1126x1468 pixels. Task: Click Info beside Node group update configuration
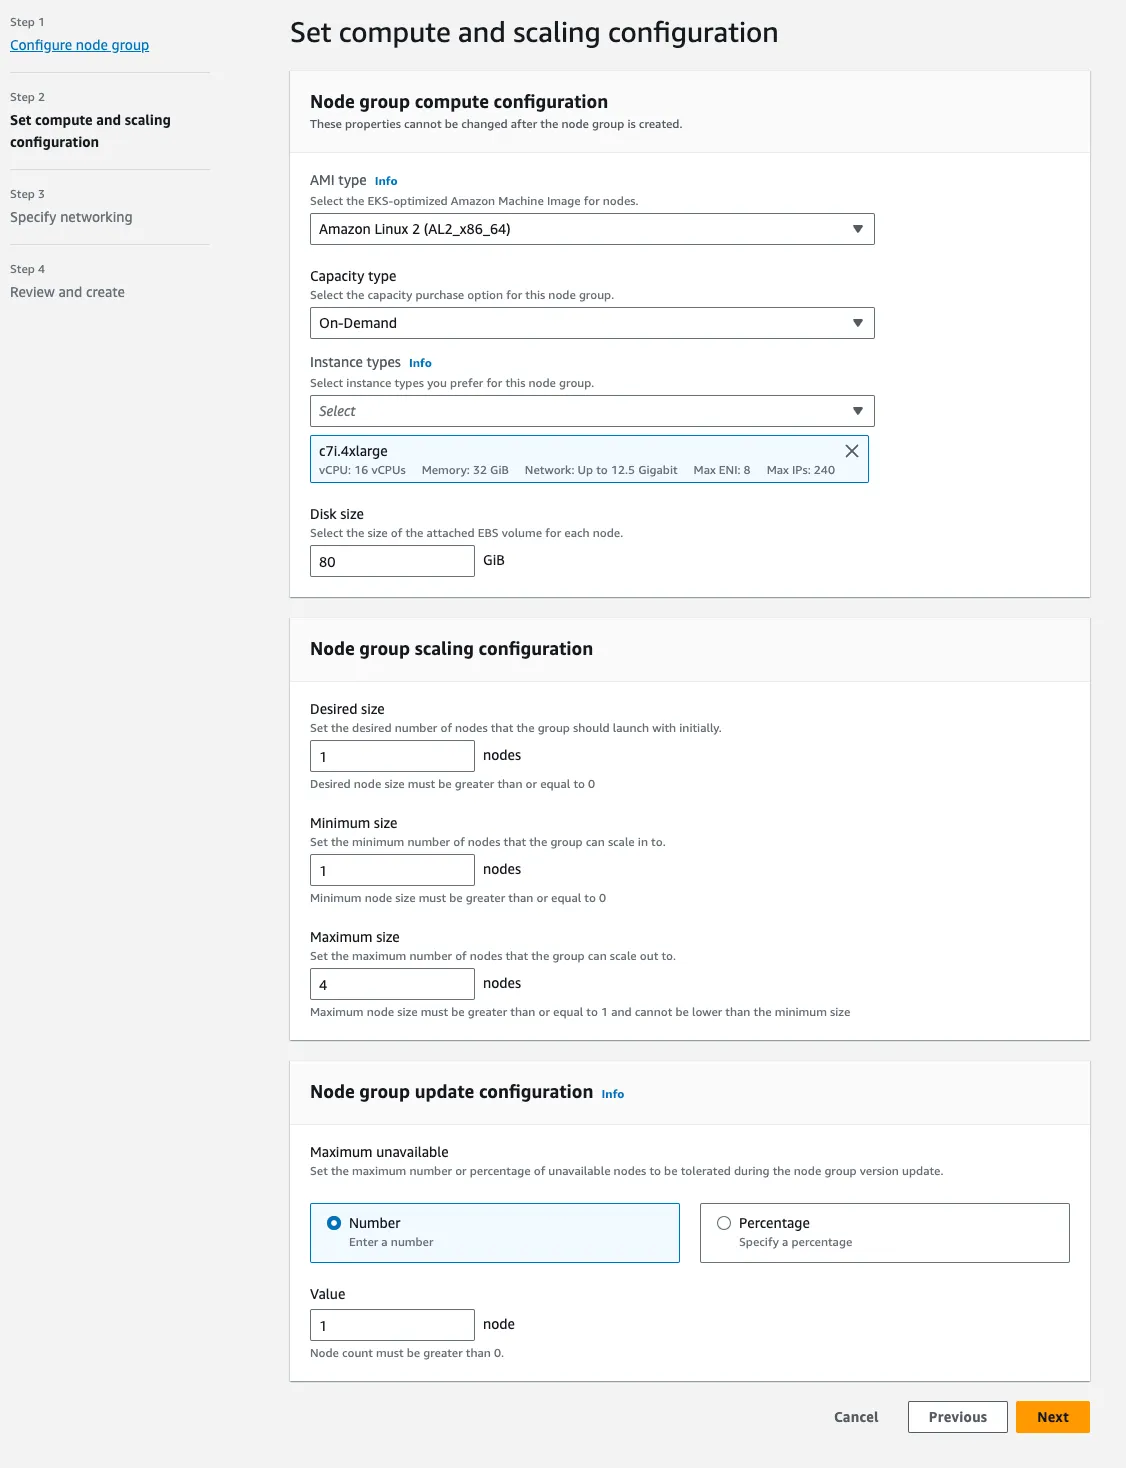coord(612,1094)
